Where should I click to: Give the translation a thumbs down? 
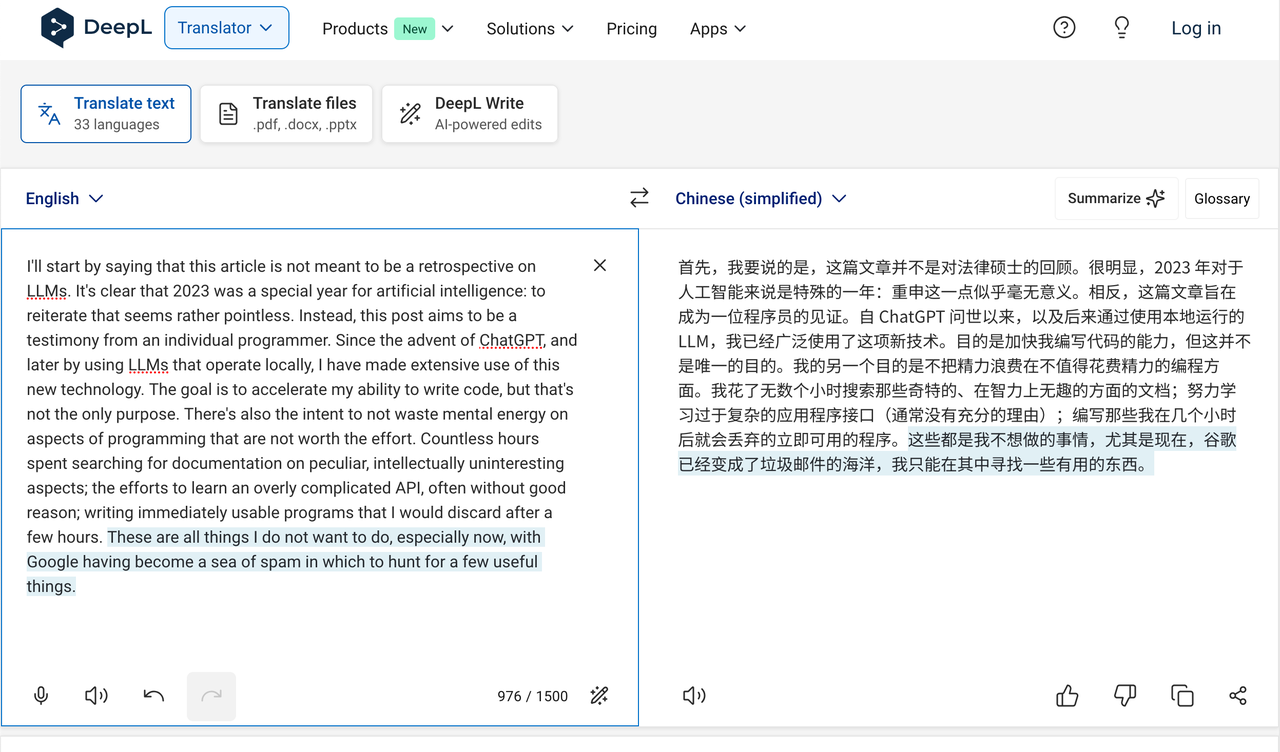1125,696
